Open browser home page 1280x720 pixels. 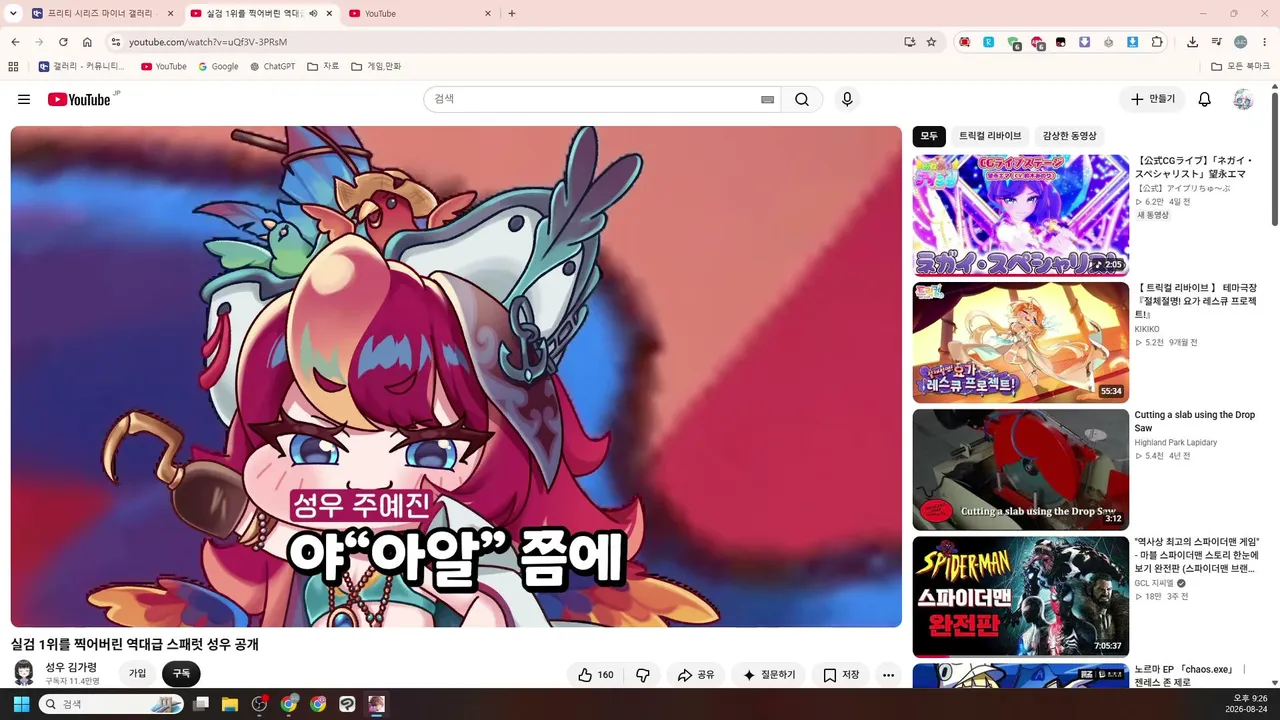tap(87, 42)
